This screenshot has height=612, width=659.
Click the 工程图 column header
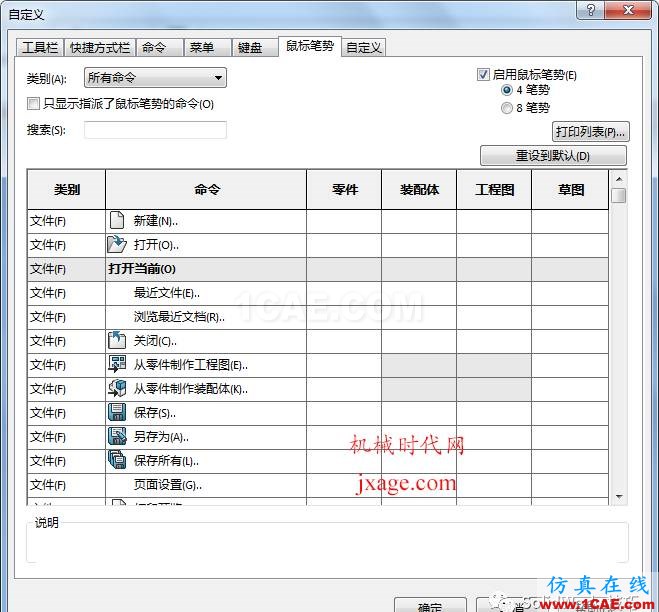494,190
